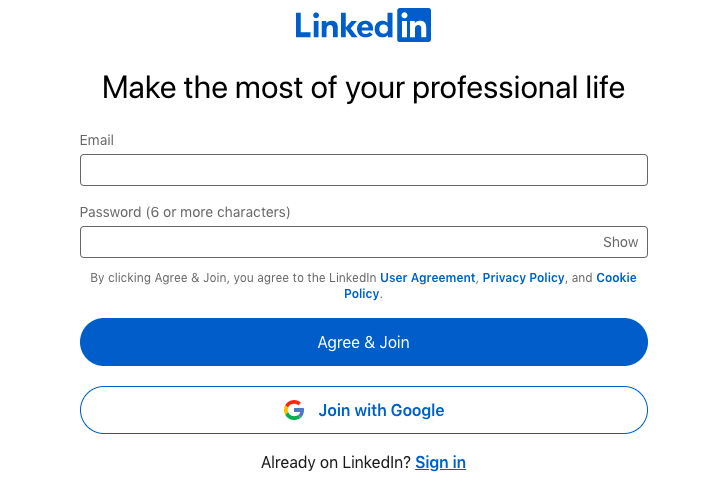Viewport: 726px width, 494px height.
Task: Click the "Already on LinkedIn?" text
Action: [335, 462]
